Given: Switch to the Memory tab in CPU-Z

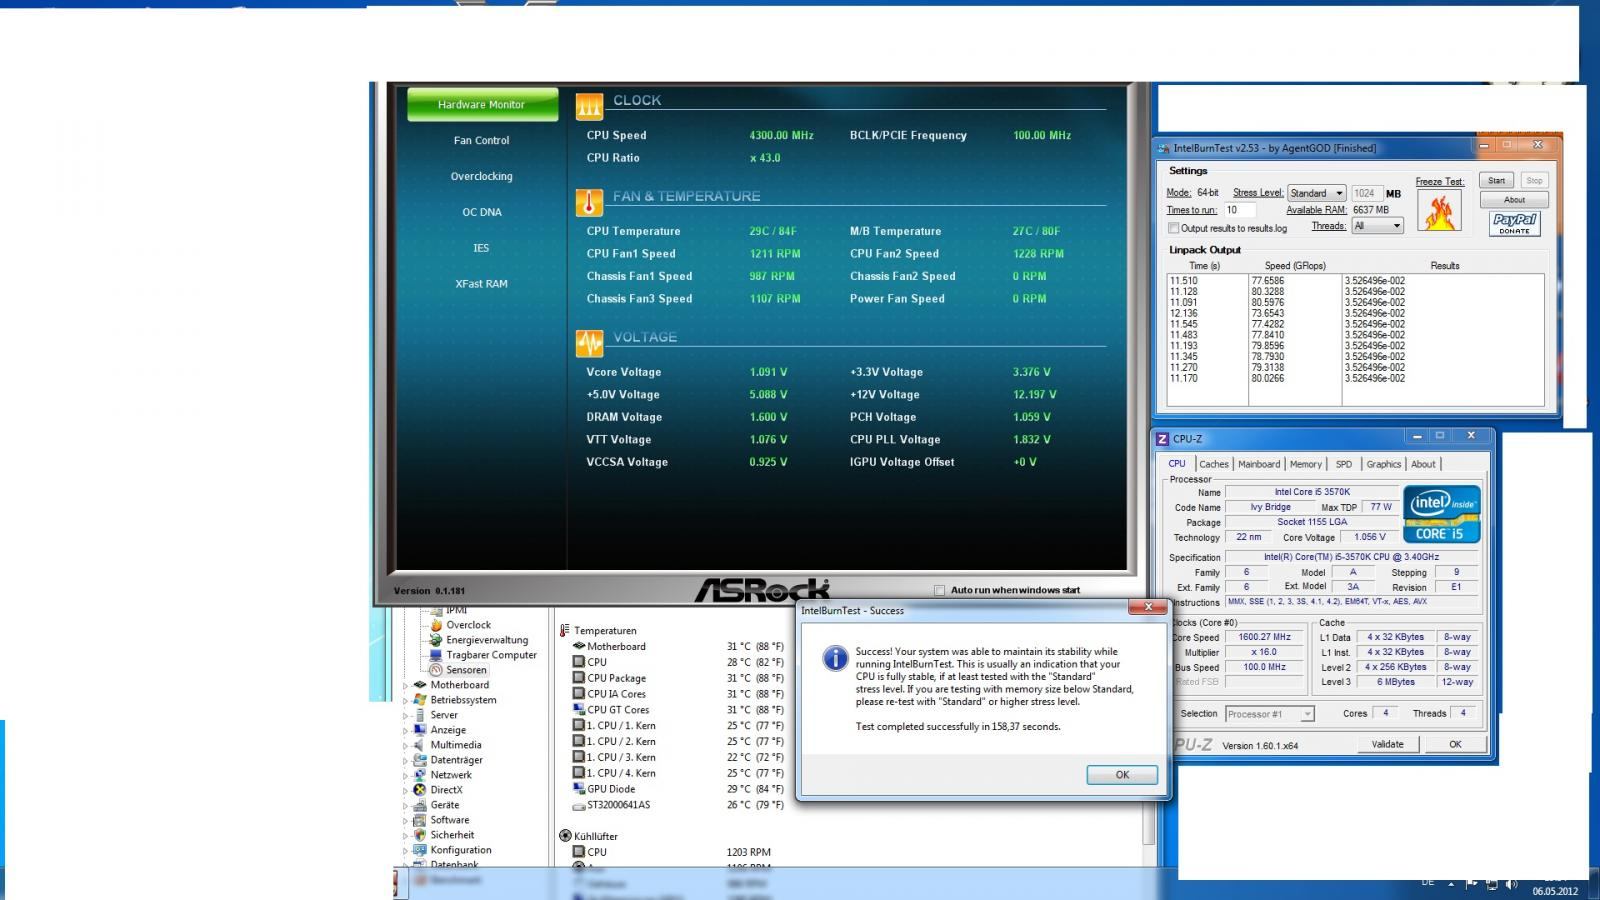Looking at the screenshot, I should (x=1306, y=464).
